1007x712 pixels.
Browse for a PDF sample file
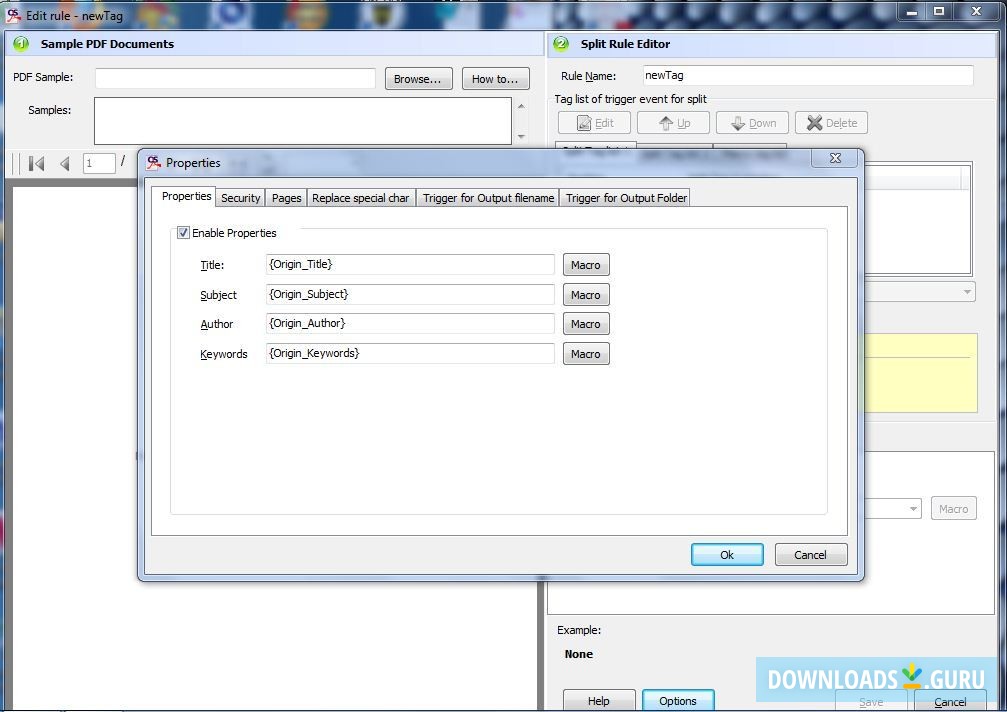[x=418, y=78]
